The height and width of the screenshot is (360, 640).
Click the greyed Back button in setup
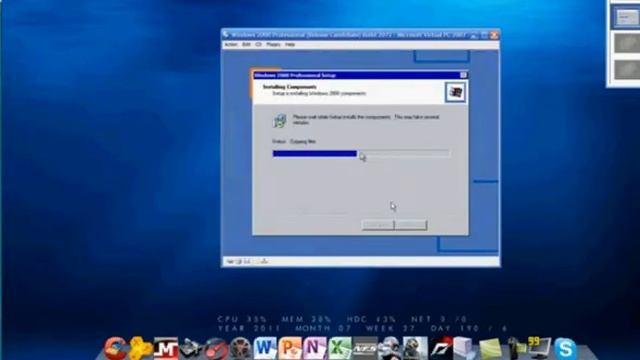[378, 224]
